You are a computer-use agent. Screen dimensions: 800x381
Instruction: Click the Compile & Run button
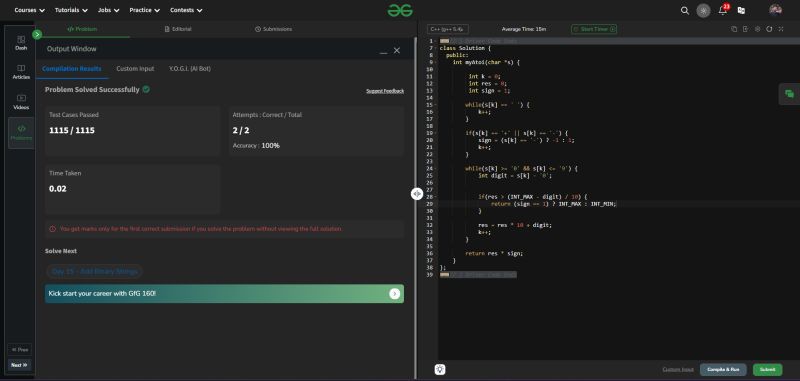(x=723, y=369)
